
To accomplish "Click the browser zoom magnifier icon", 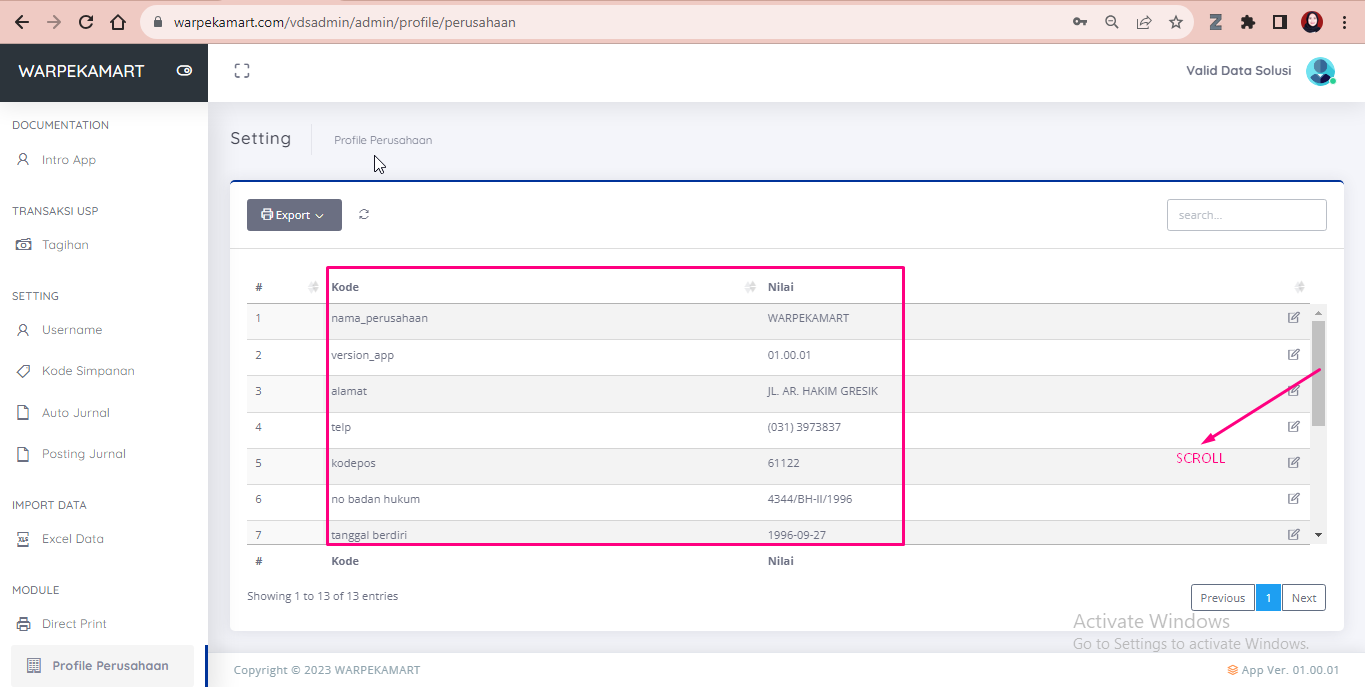I will pos(1111,22).
